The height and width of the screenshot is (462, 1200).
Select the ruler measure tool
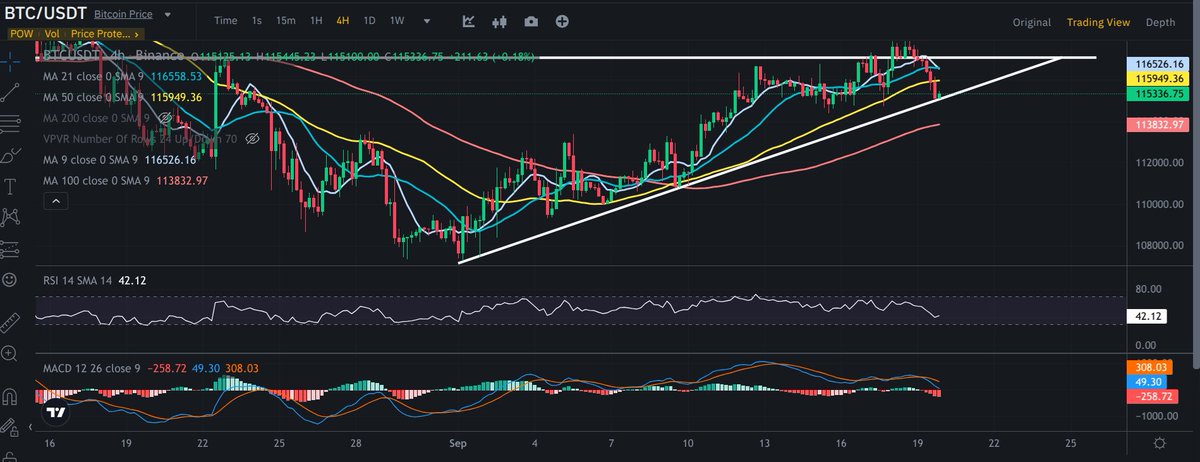[9, 322]
